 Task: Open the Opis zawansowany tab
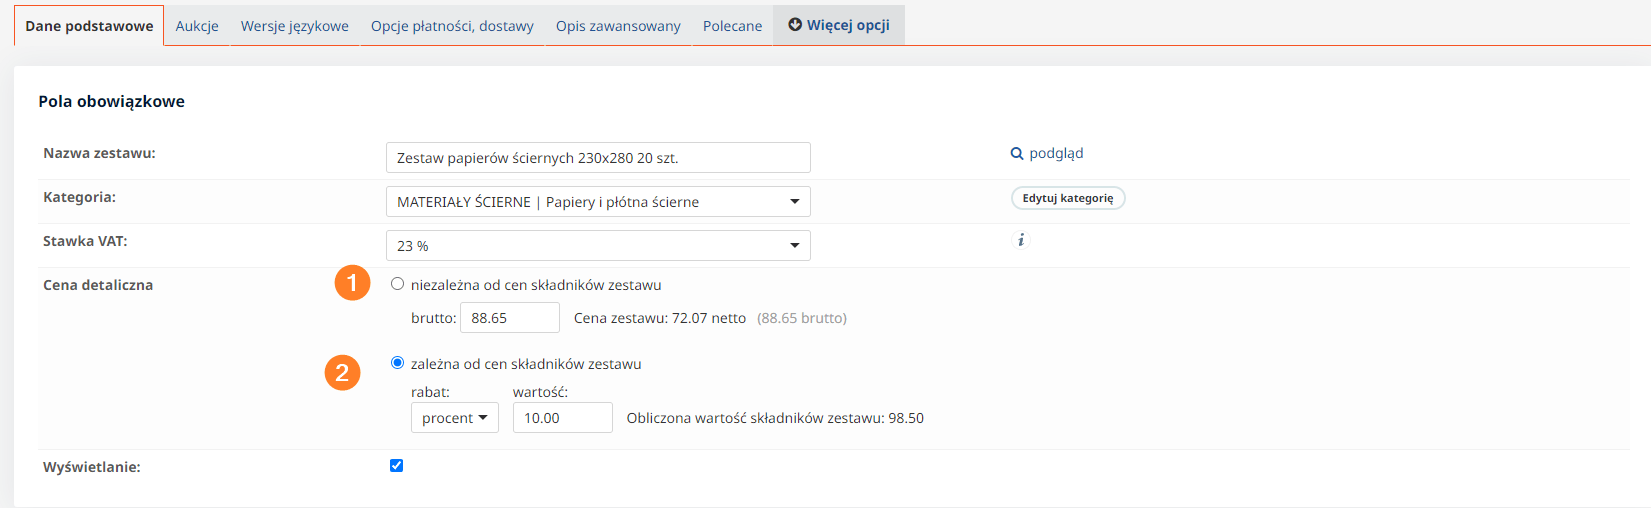(x=618, y=26)
